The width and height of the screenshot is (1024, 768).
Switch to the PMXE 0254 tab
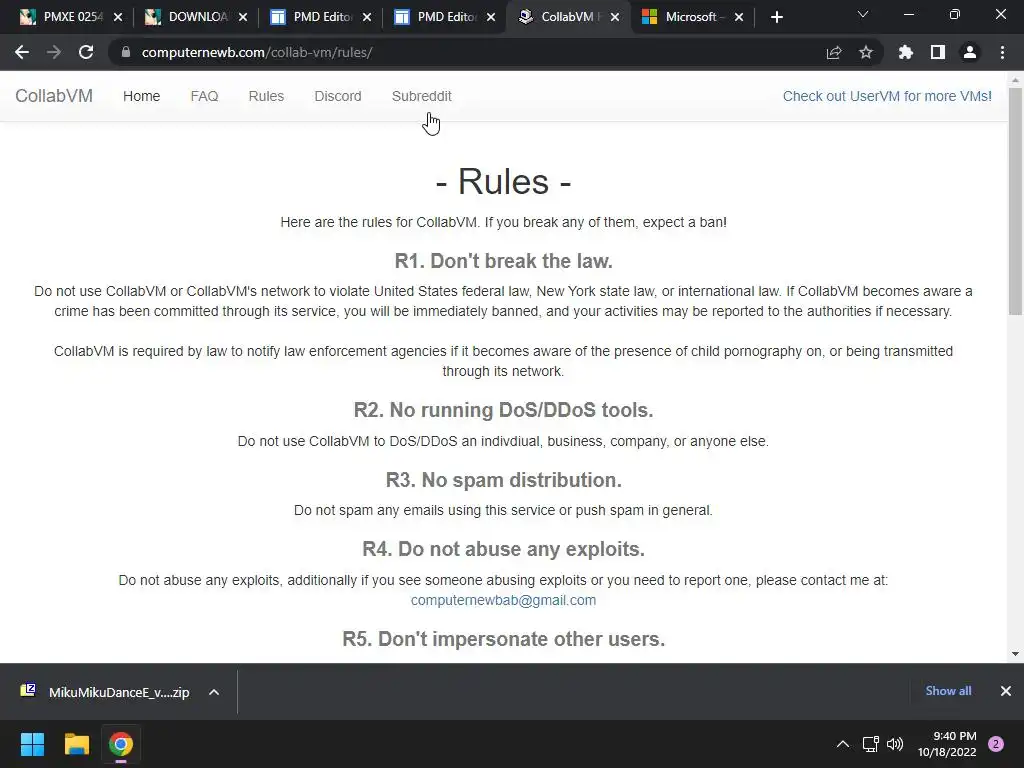point(64,17)
